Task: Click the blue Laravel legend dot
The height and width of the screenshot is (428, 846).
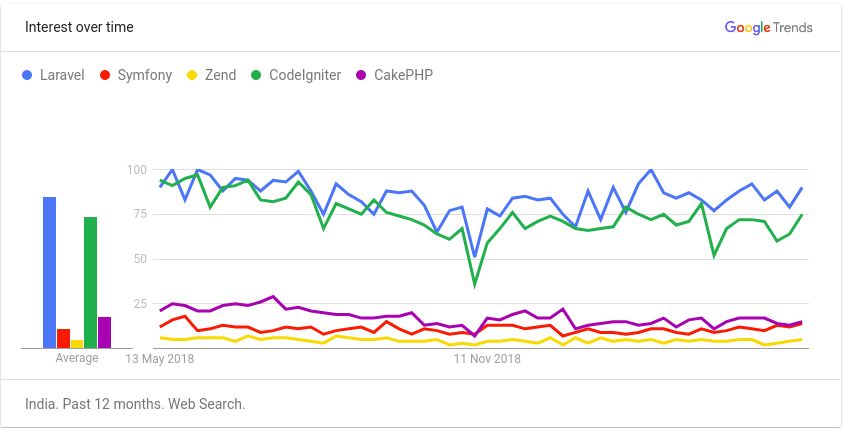Action: pos(27,75)
